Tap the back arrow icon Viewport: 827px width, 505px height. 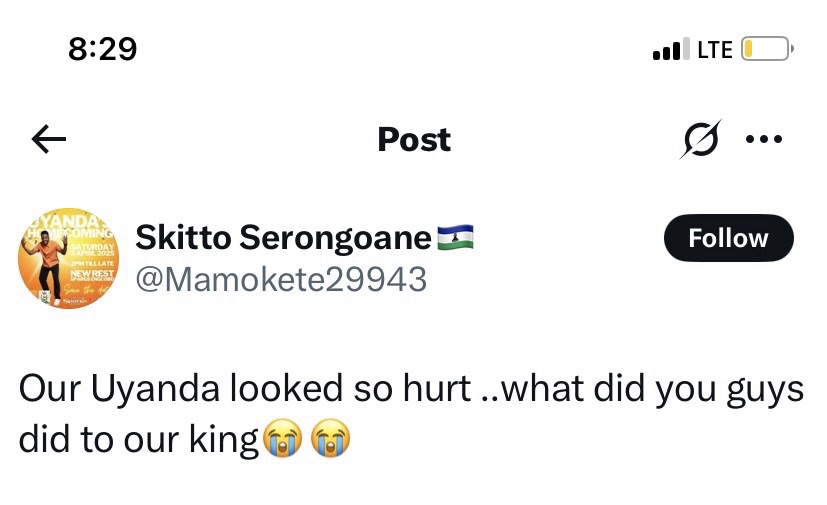(49, 140)
